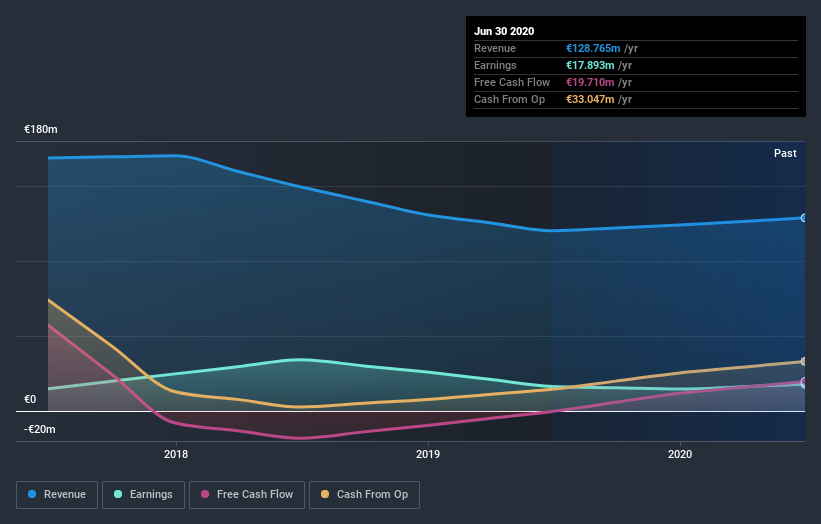The width and height of the screenshot is (821, 524).
Task: Click the €17.893m earnings value
Action: click(x=590, y=65)
